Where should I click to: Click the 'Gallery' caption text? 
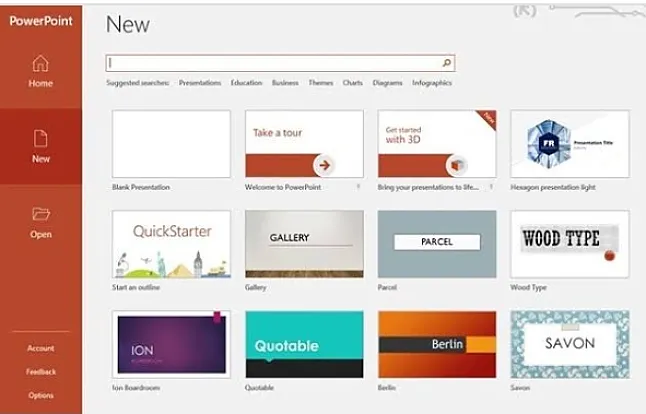pyautogui.click(x=255, y=287)
